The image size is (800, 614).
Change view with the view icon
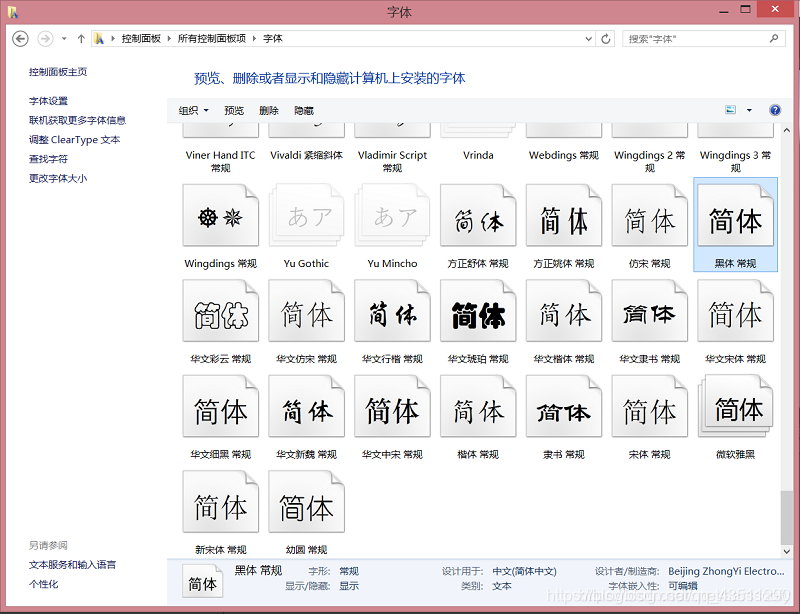tap(731, 110)
